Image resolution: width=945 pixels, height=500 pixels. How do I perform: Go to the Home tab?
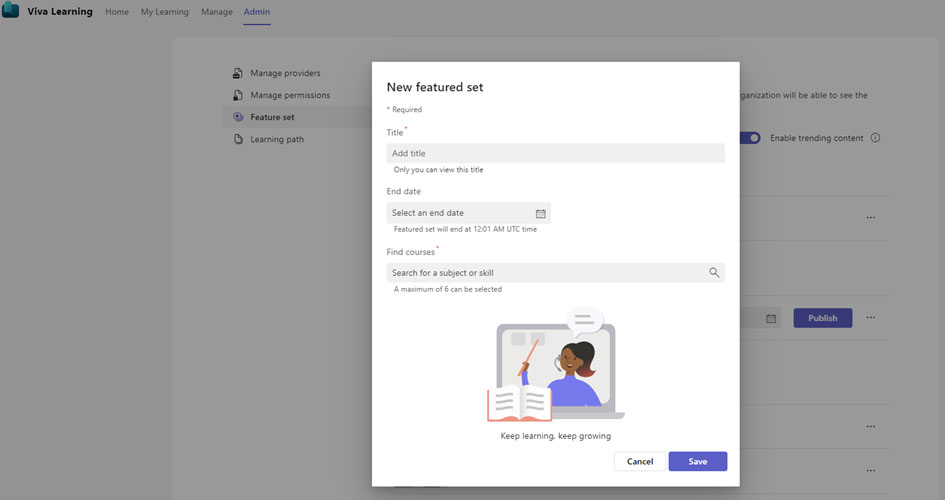[117, 12]
